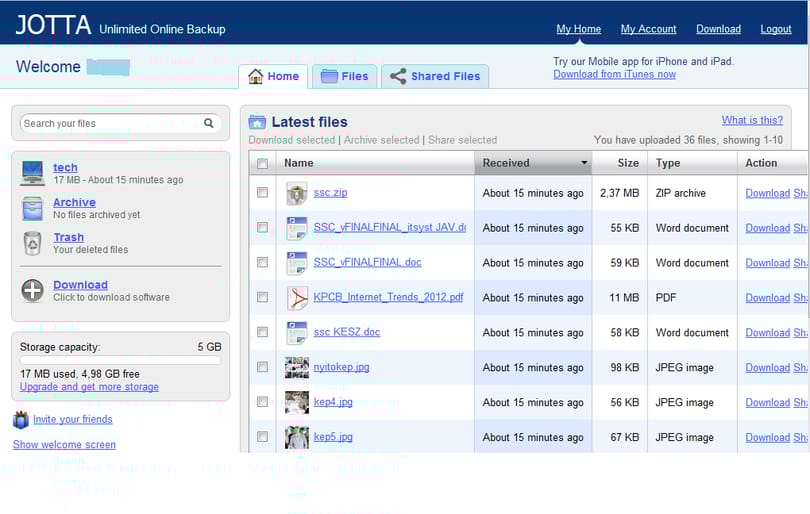810x514 pixels.
Task: Open the Archive link in sidebar
Action: click(74, 203)
